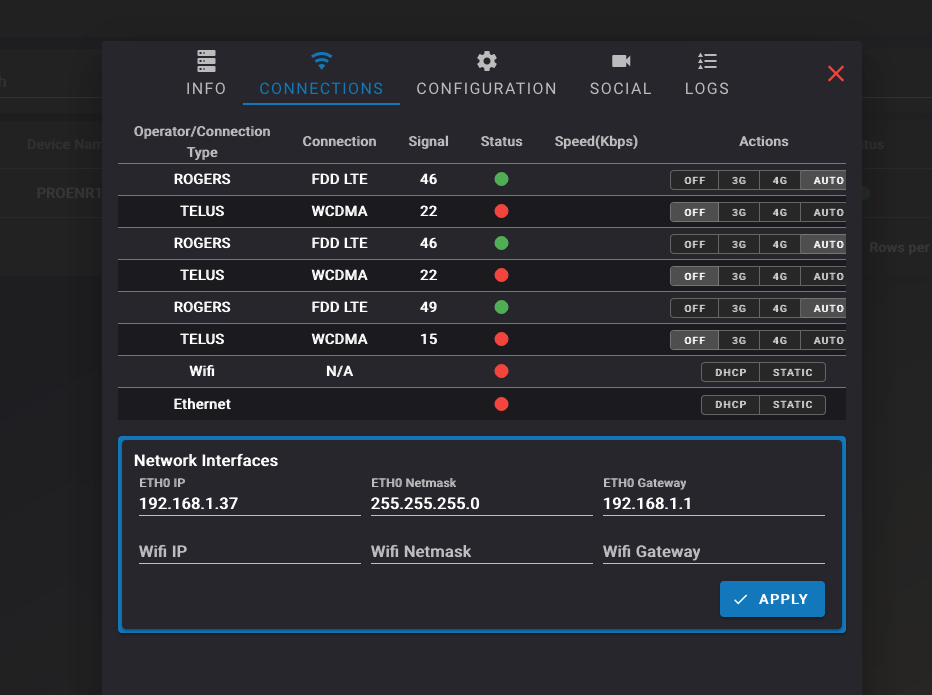Viewport: 932px width, 695px height.
Task: Choose AUTO on the first TELUS row
Action: [823, 212]
